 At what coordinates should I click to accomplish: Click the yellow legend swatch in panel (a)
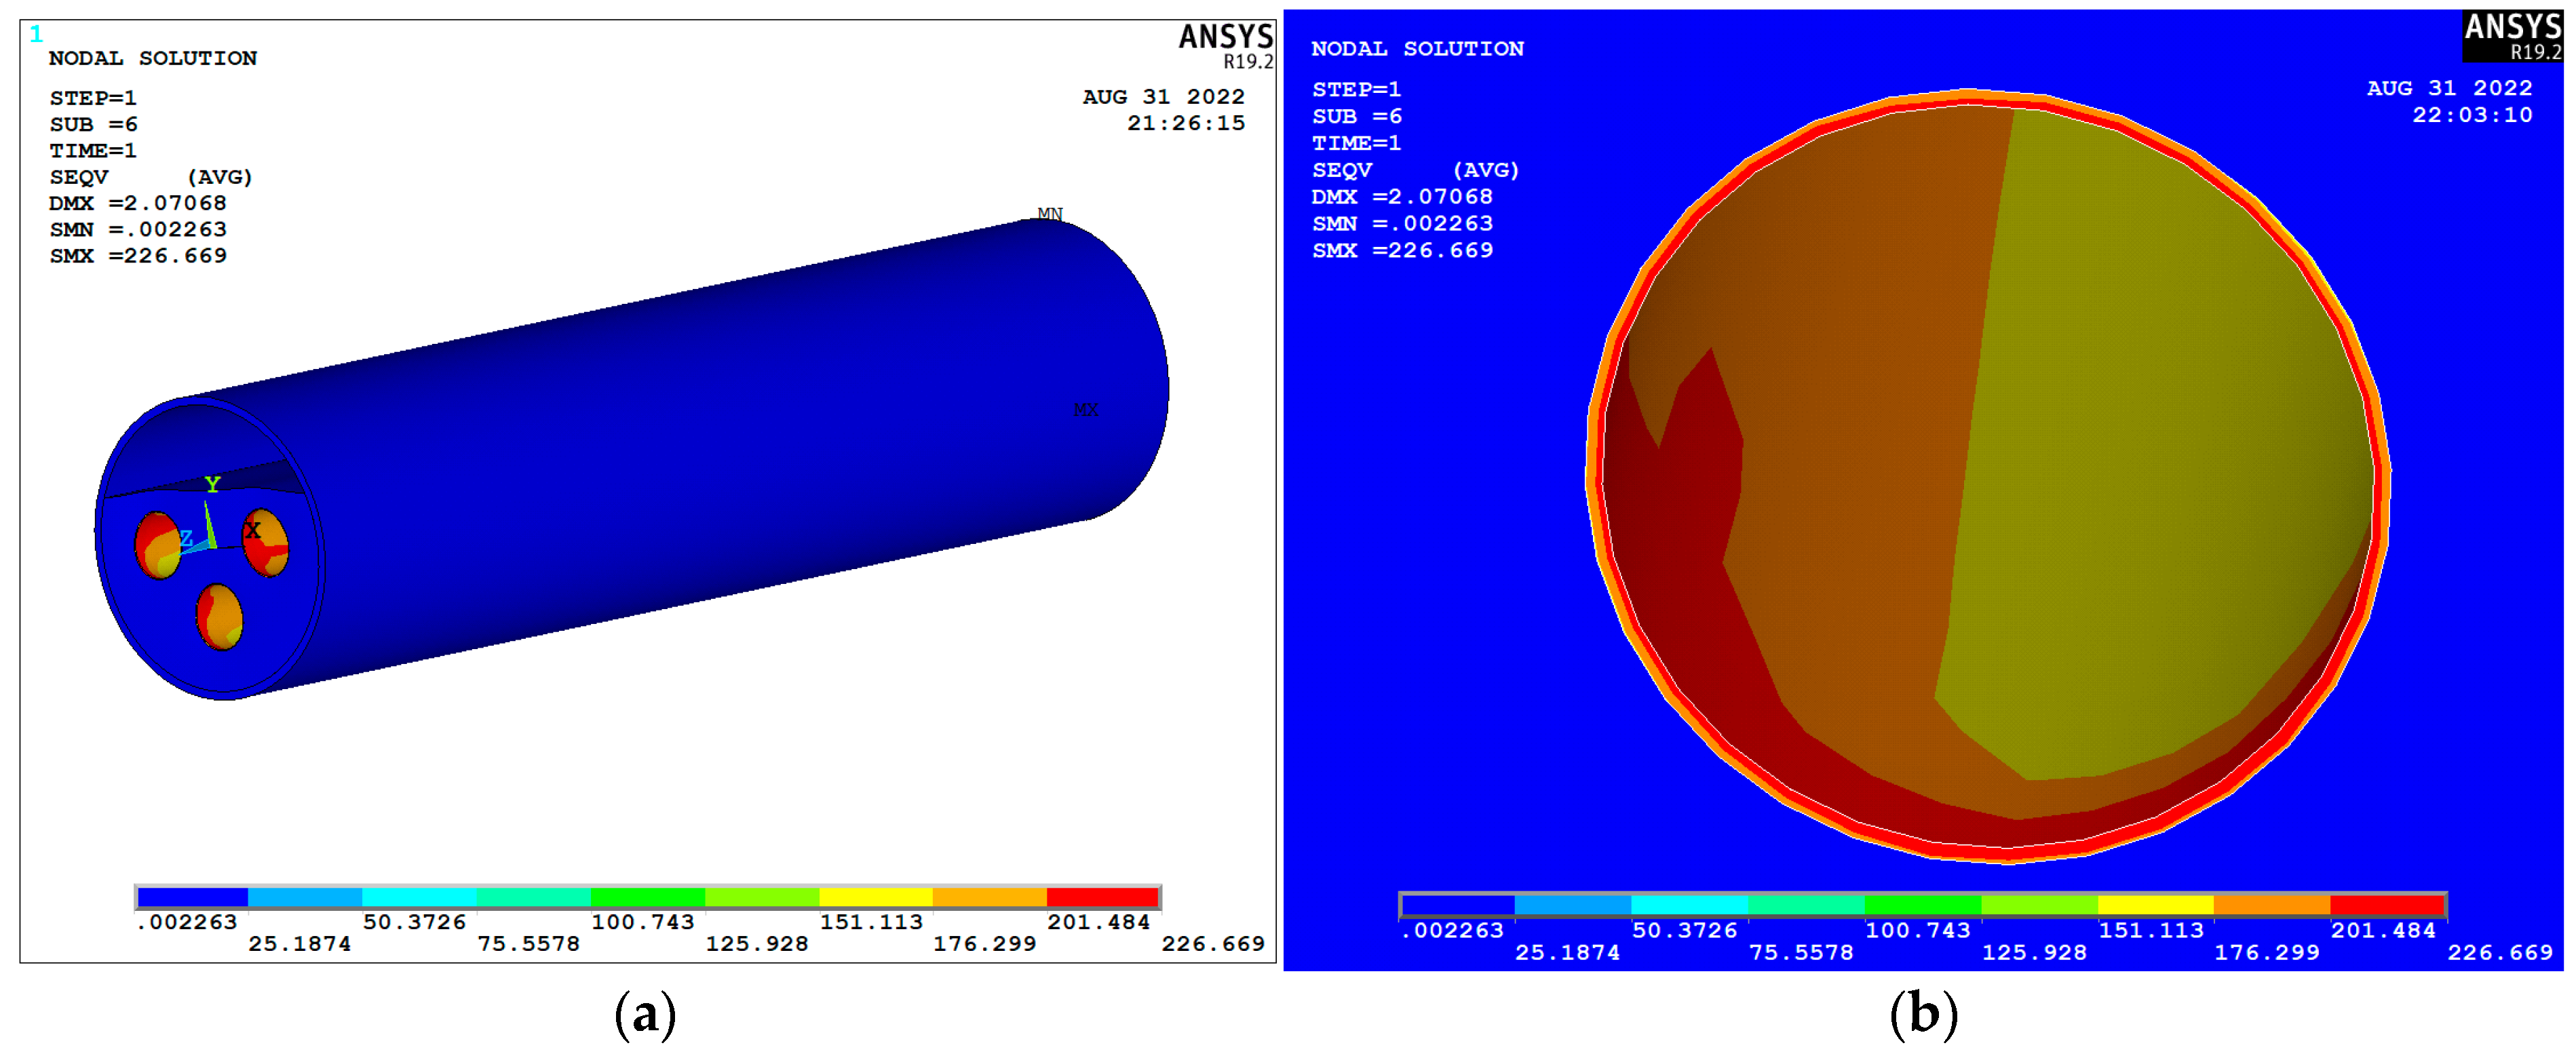(x=875, y=897)
